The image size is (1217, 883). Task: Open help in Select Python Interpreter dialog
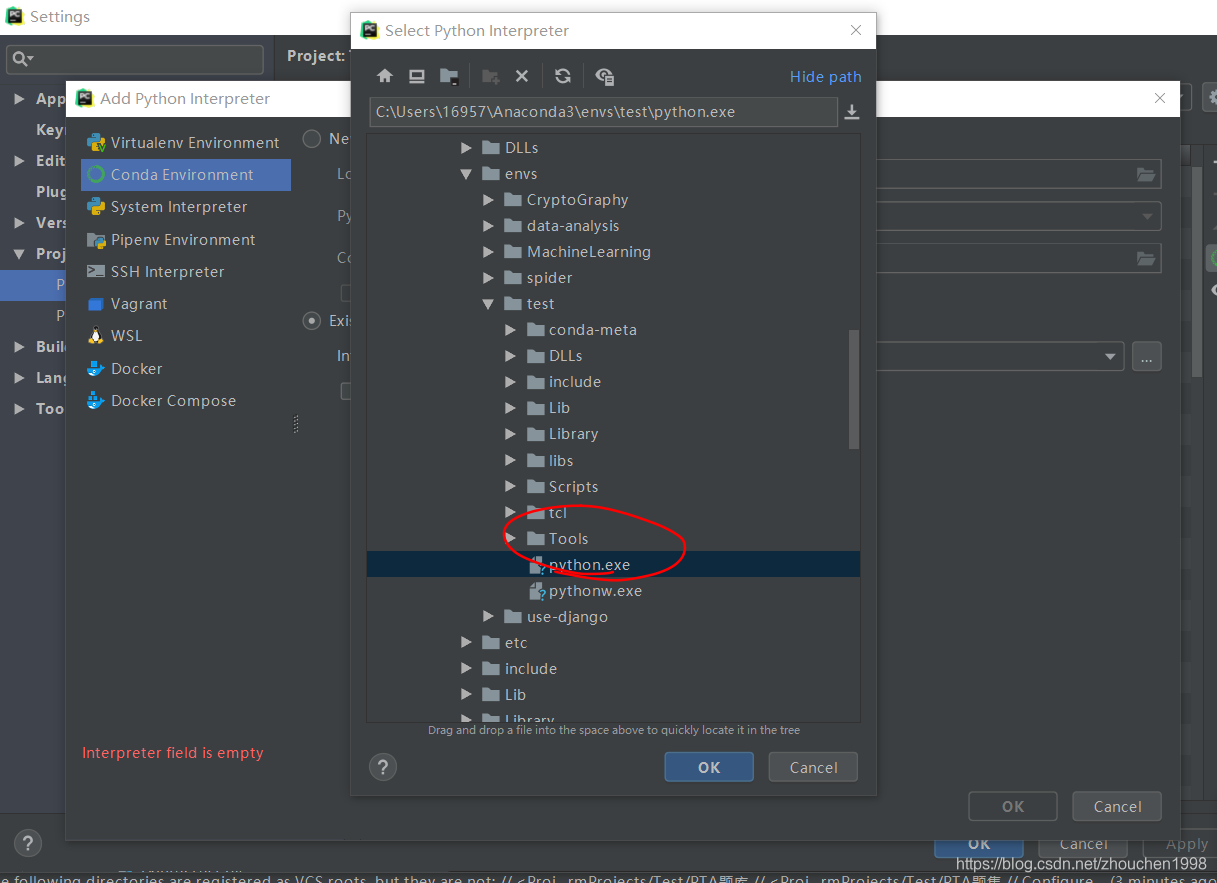[383, 767]
